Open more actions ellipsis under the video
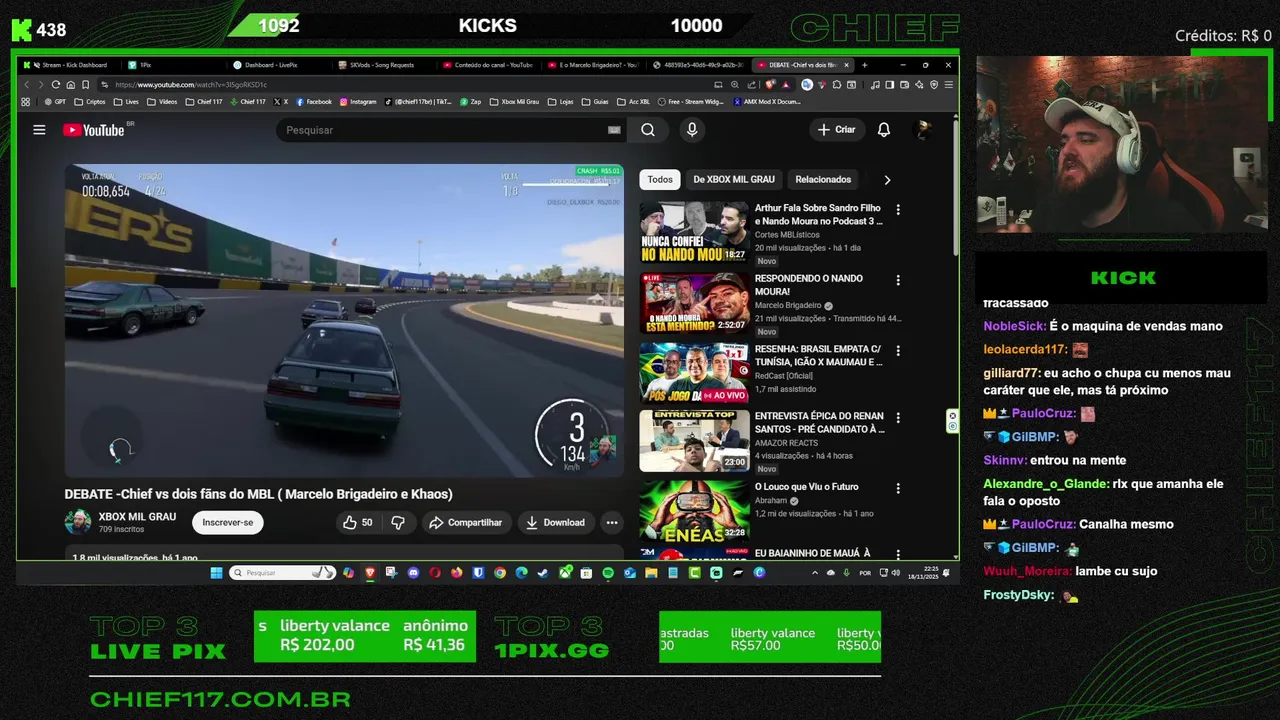Image resolution: width=1280 pixels, height=720 pixels. (x=612, y=522)
